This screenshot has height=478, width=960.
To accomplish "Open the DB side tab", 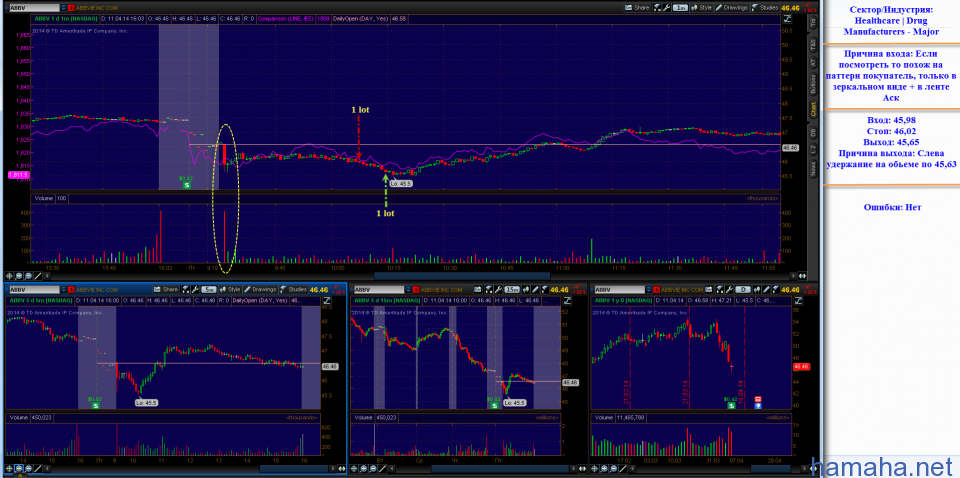I will tap(812, 132).
